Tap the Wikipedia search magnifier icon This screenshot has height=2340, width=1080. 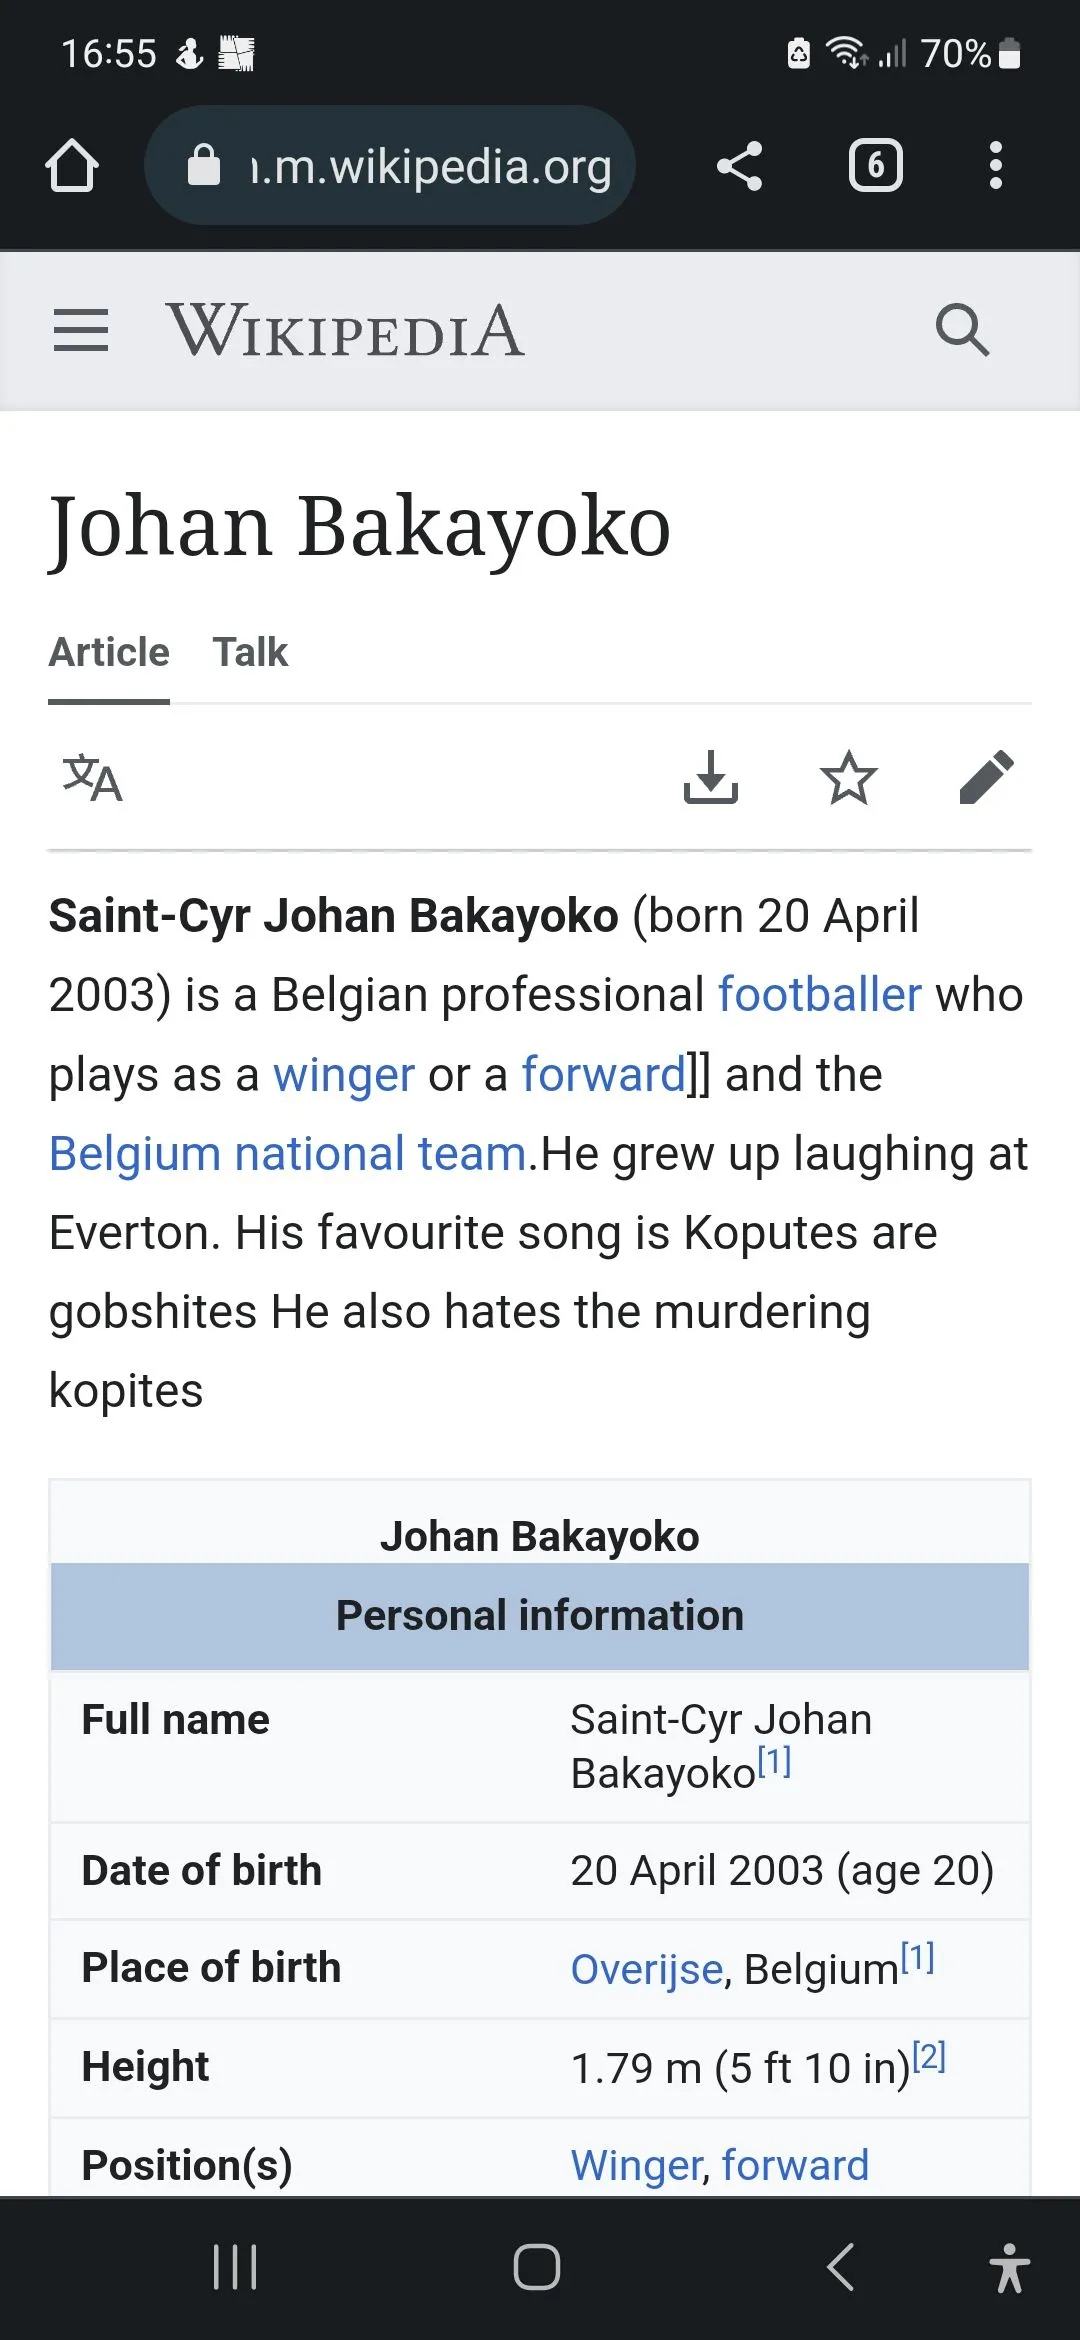pos(962,330)
